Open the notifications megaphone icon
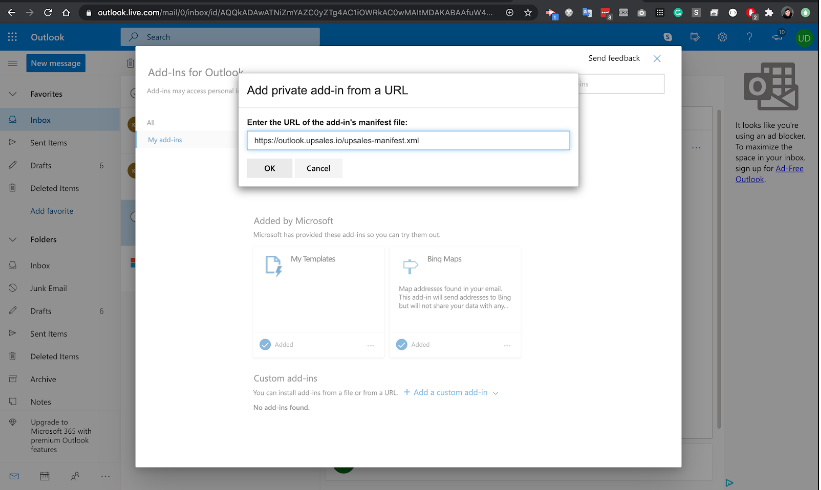This screenshot has height=490, width=821. click(778, 36)
